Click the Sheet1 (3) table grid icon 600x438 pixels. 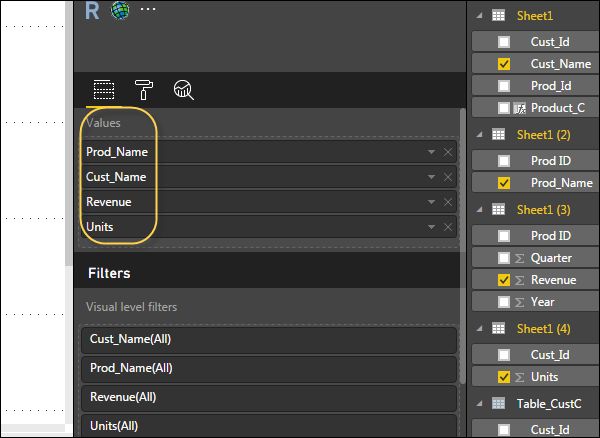(x=498, y=210)
